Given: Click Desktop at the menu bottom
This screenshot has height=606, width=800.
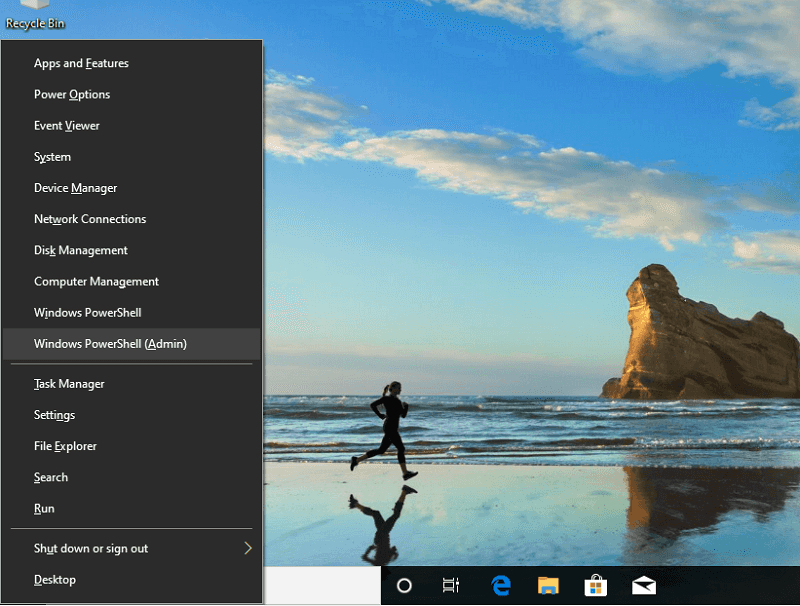Looking at the screenshot, I should click(55, 580).
